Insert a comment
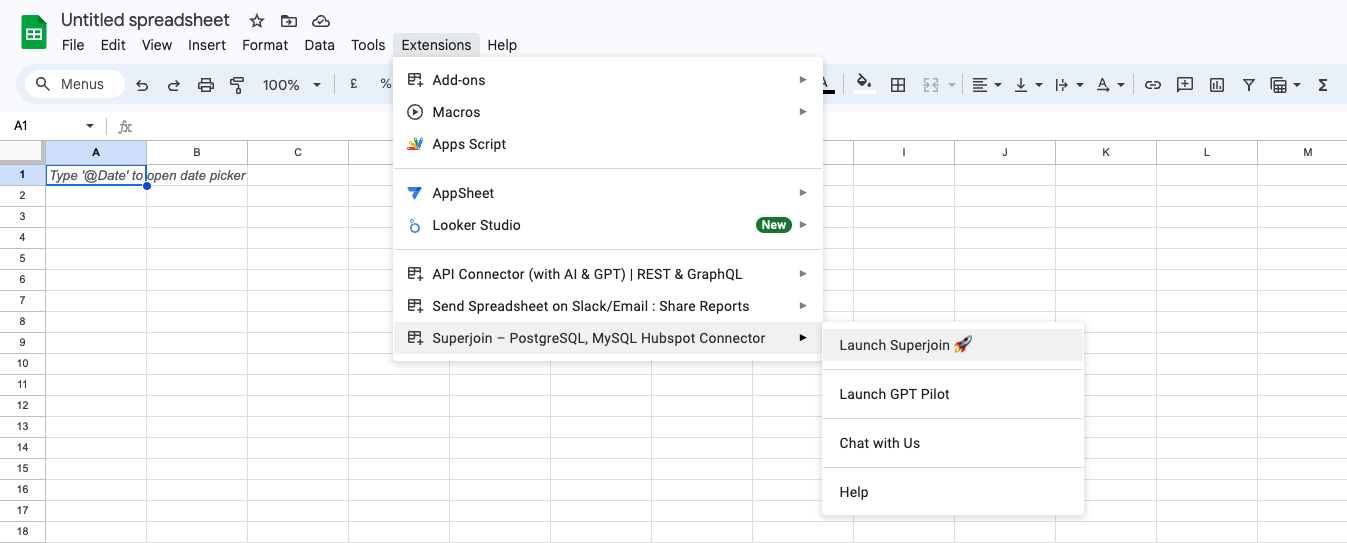1347x543 pixels. click(x=1185, y=85)
